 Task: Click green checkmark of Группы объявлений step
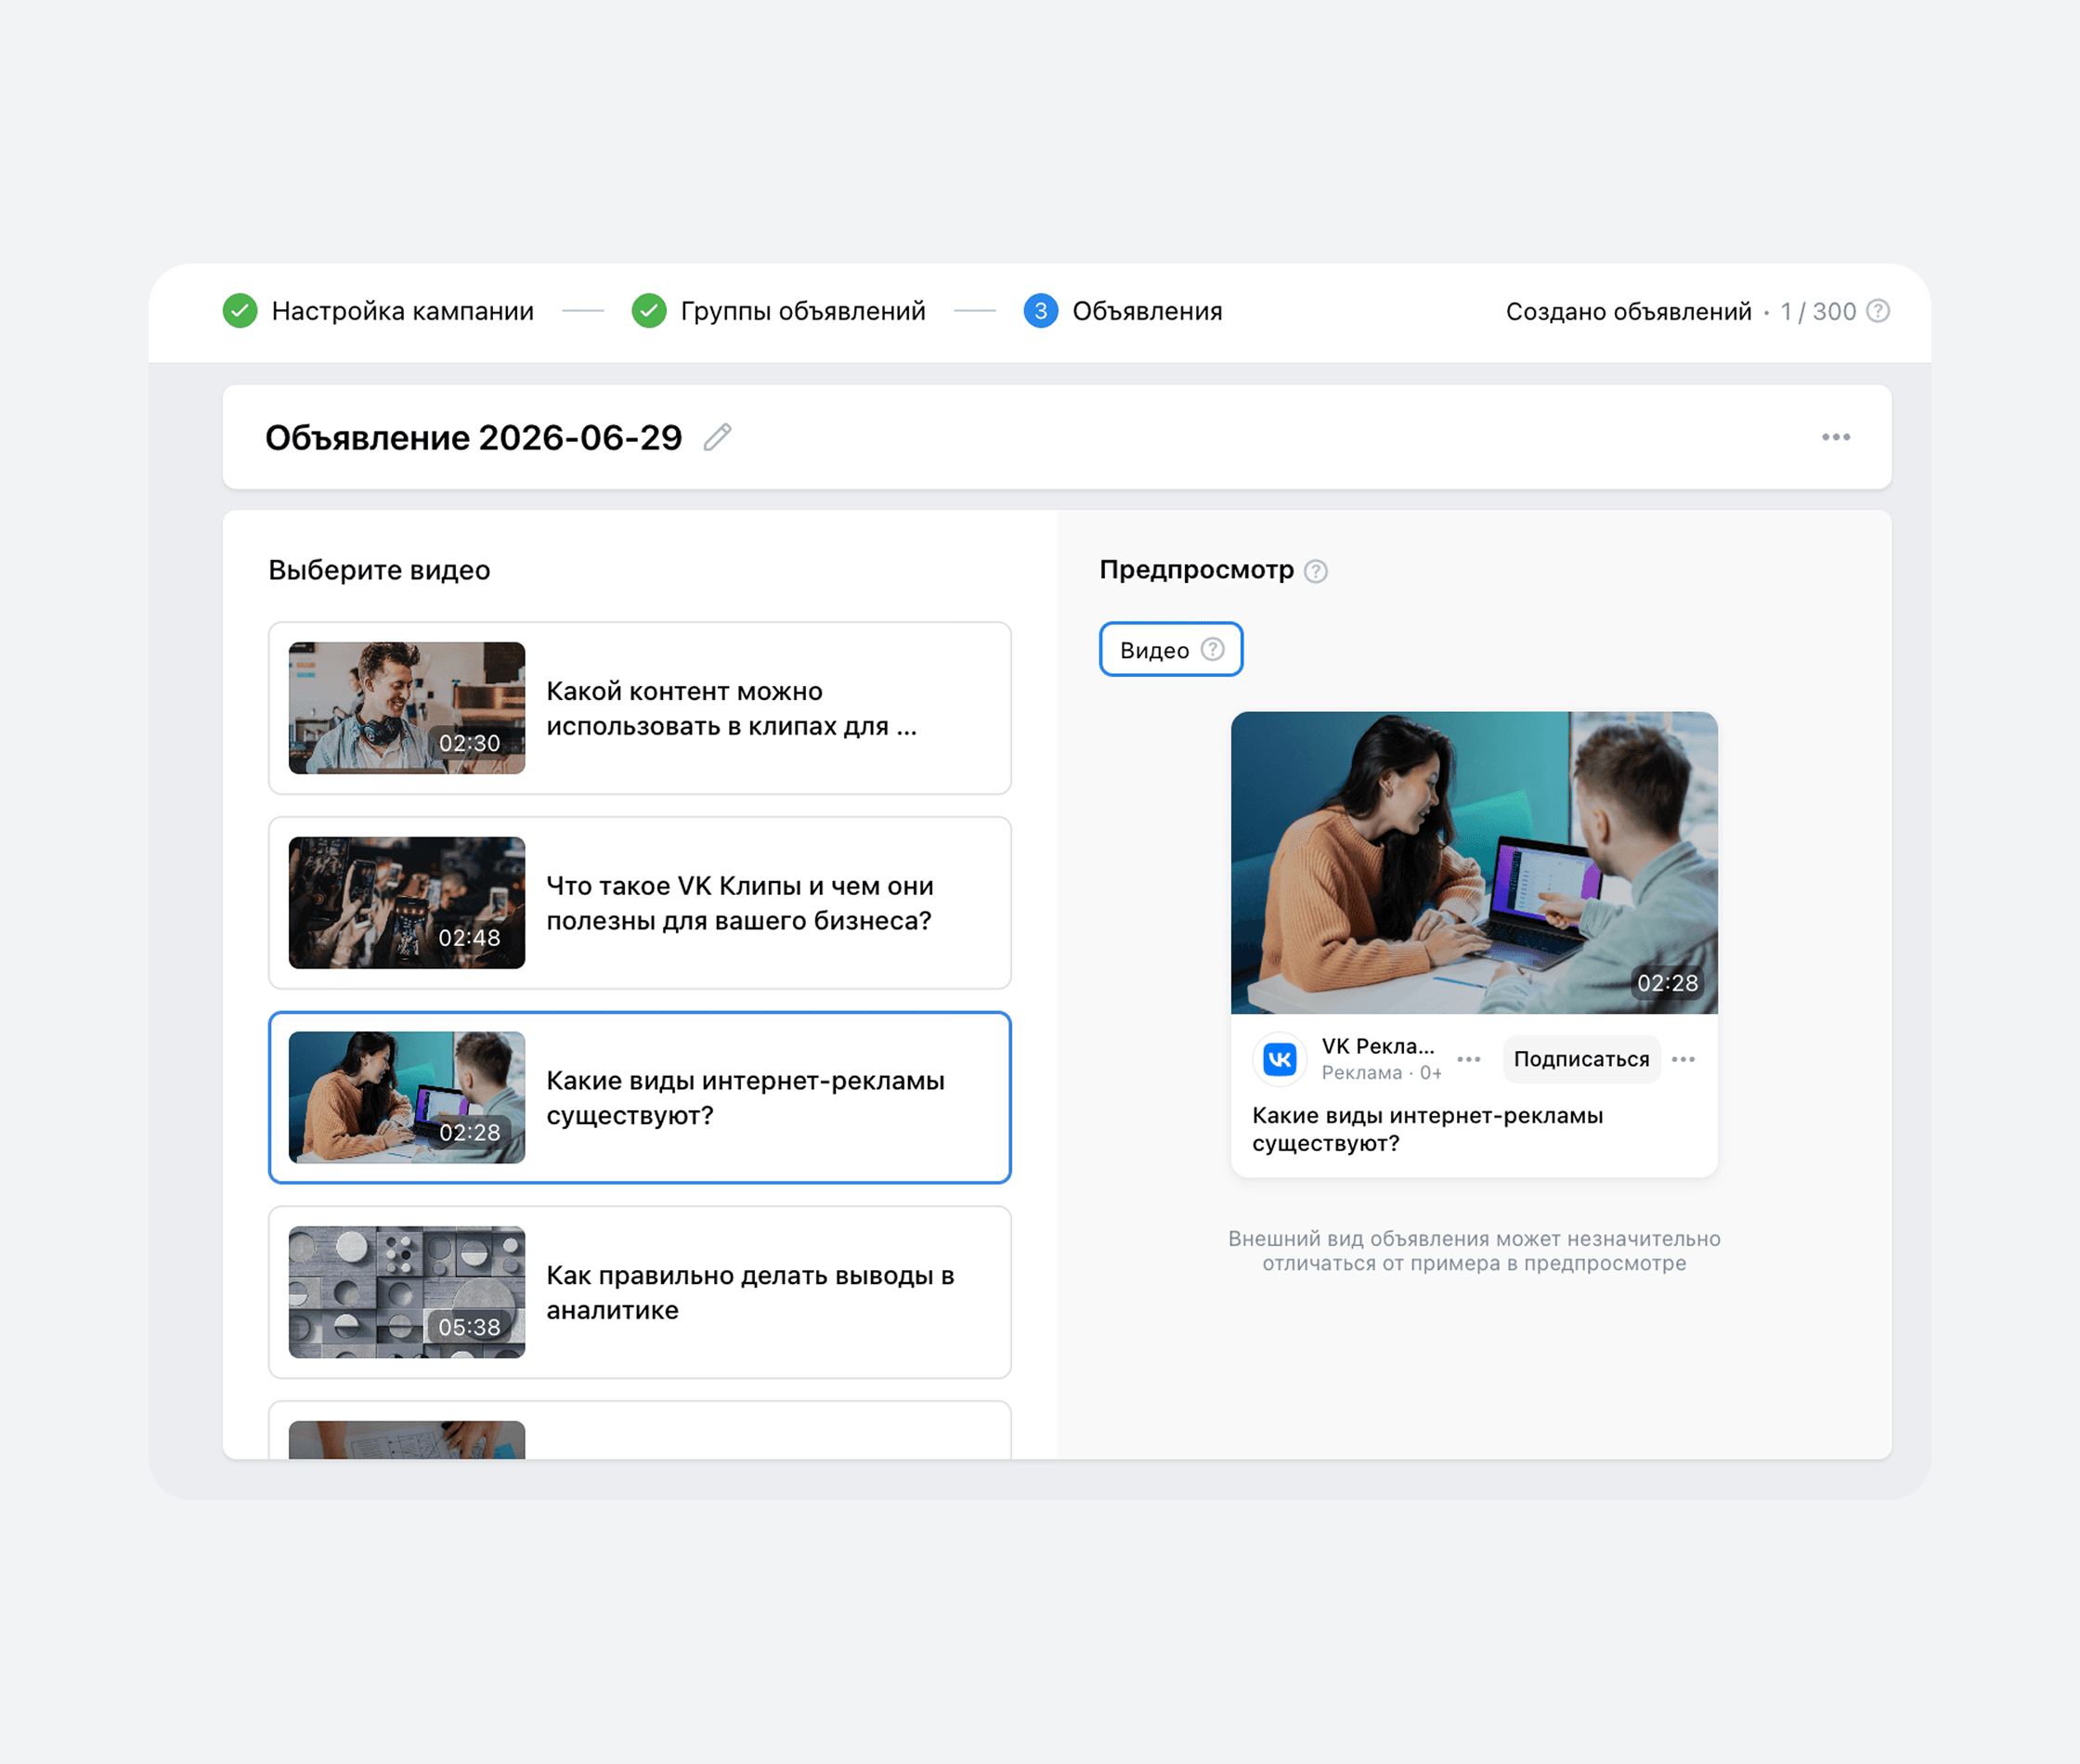[649, 311]
